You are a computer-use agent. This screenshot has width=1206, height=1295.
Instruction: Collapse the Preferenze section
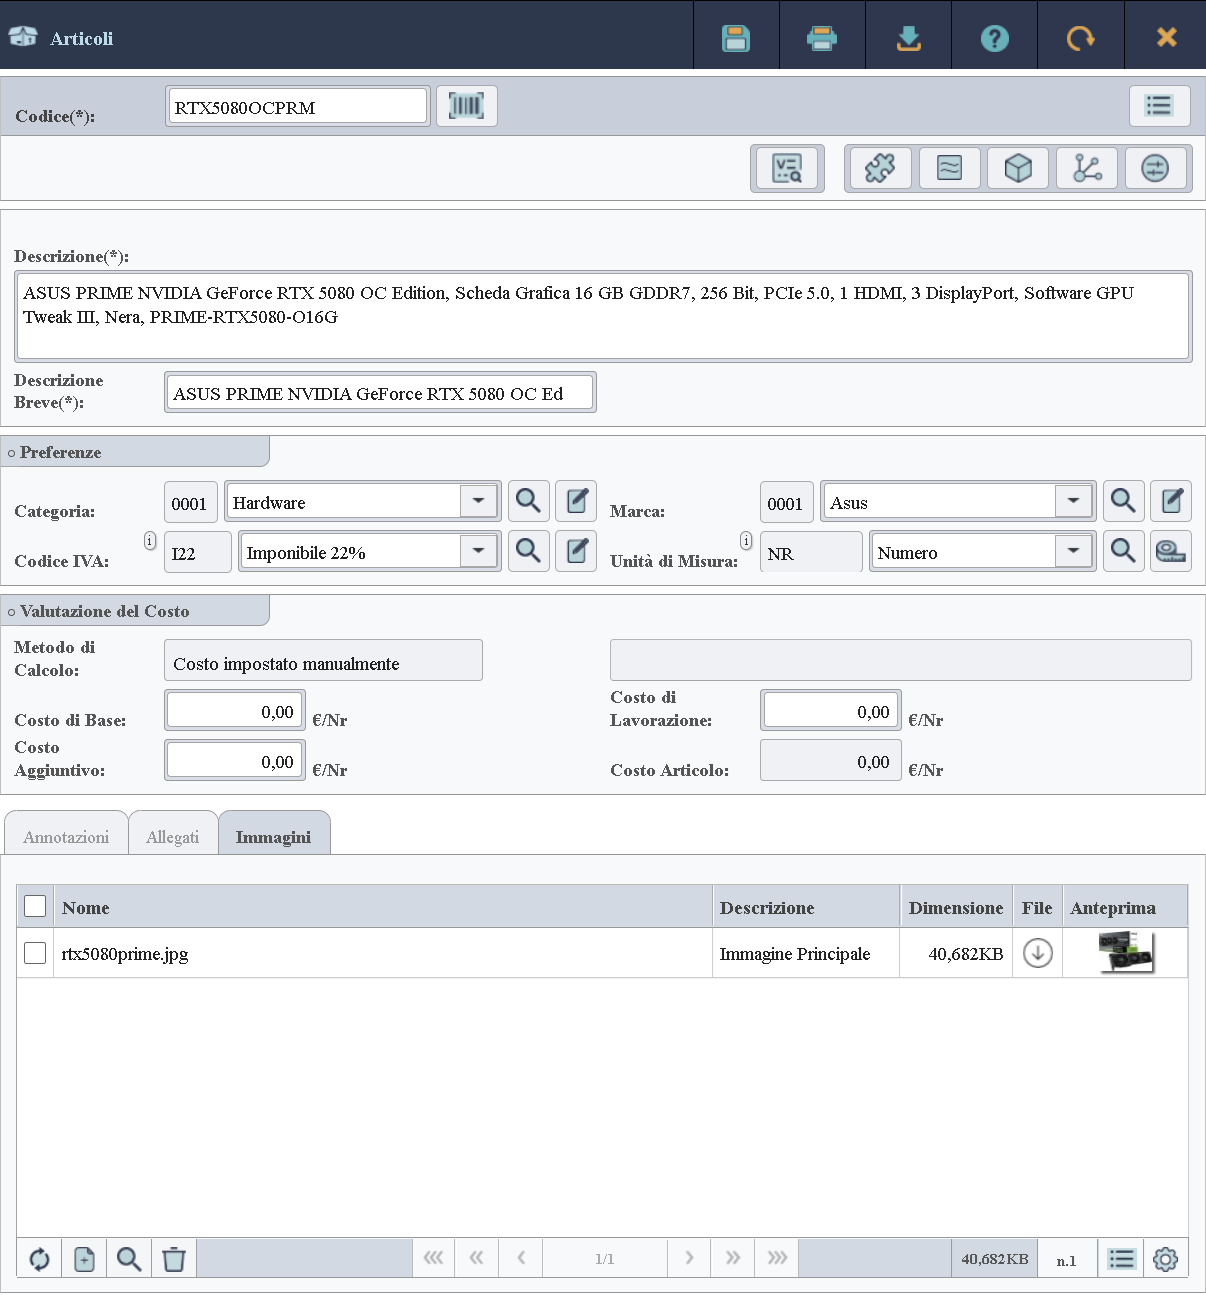point(135,452)
